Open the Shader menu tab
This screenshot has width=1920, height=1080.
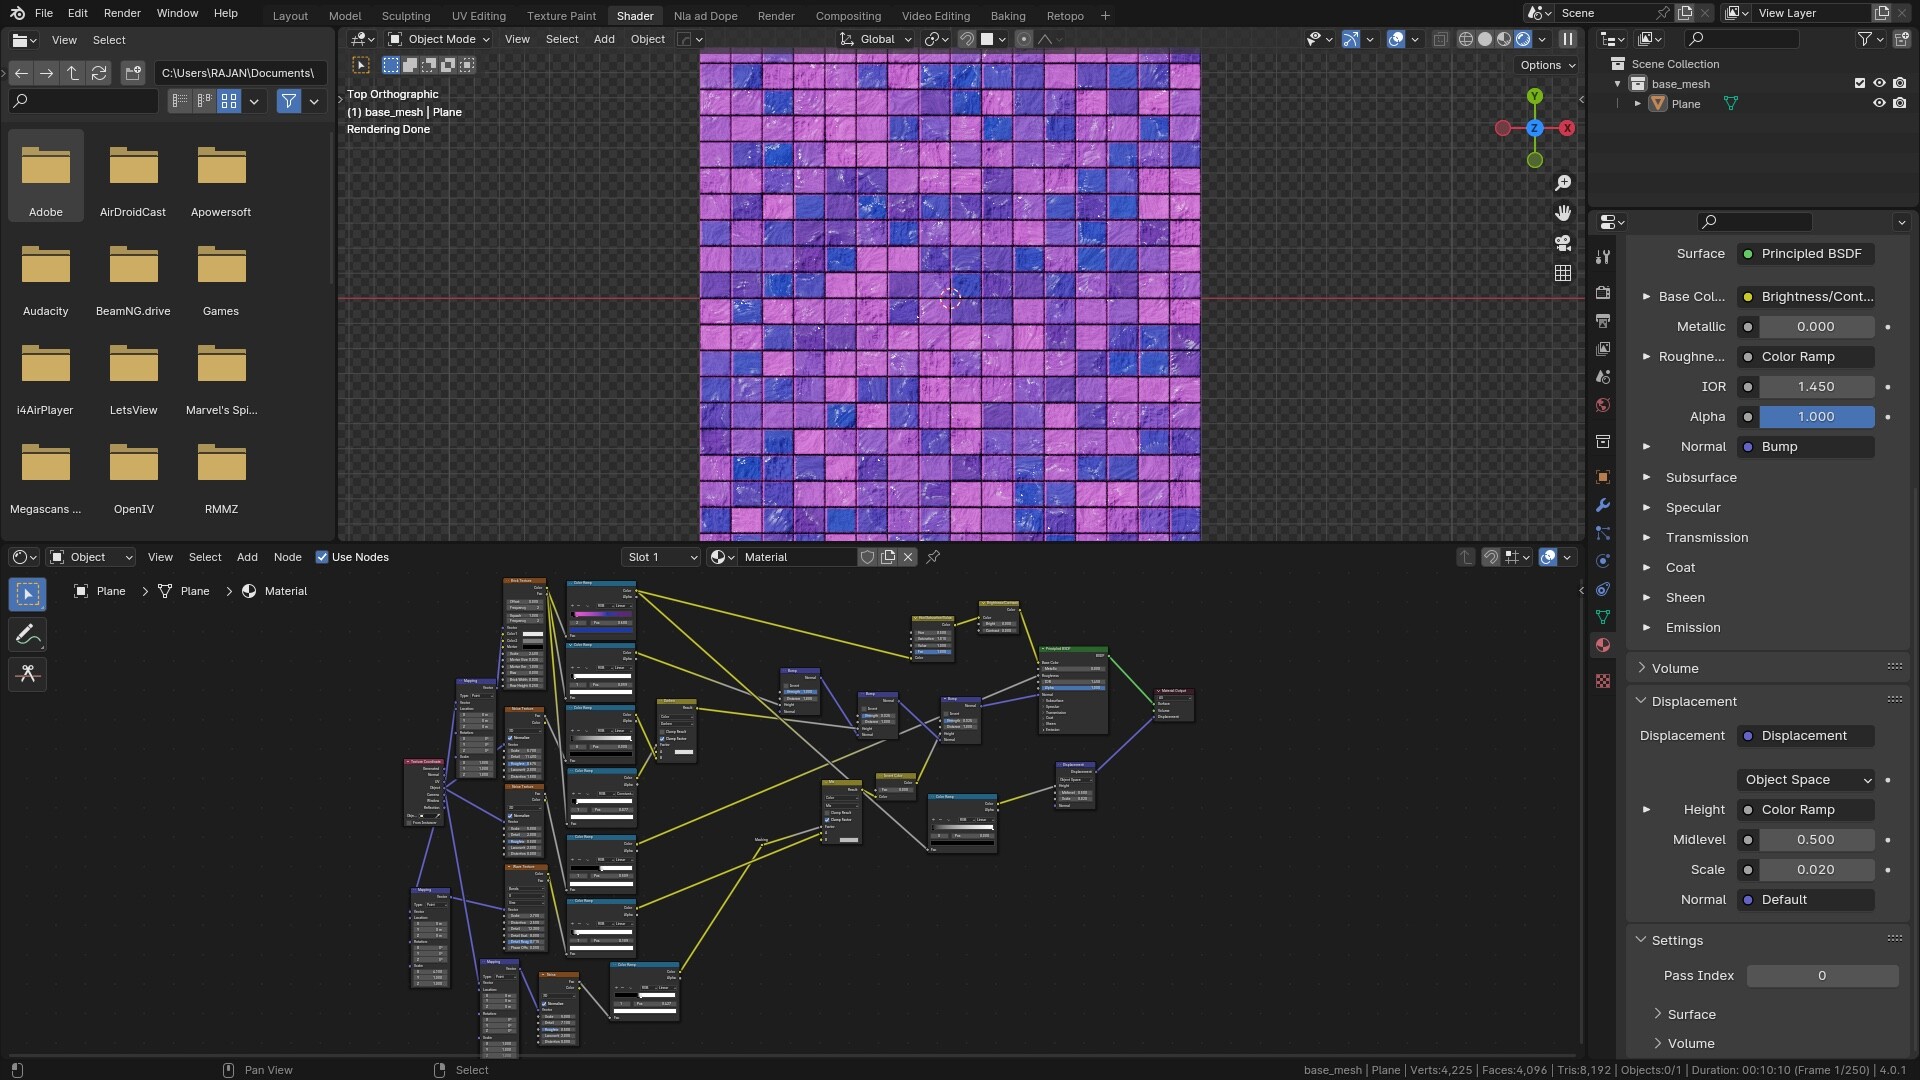click(634, 16)
